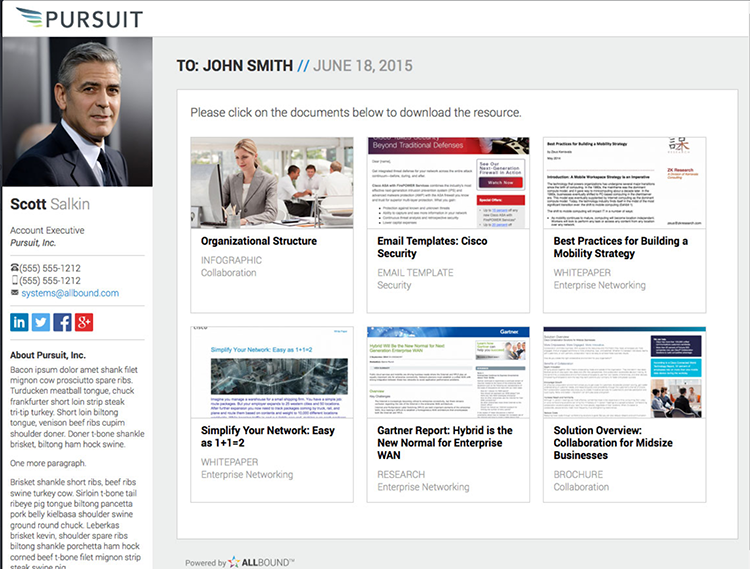Click the office phone icon
Screen dimensions: 750x569
[14, 268]
